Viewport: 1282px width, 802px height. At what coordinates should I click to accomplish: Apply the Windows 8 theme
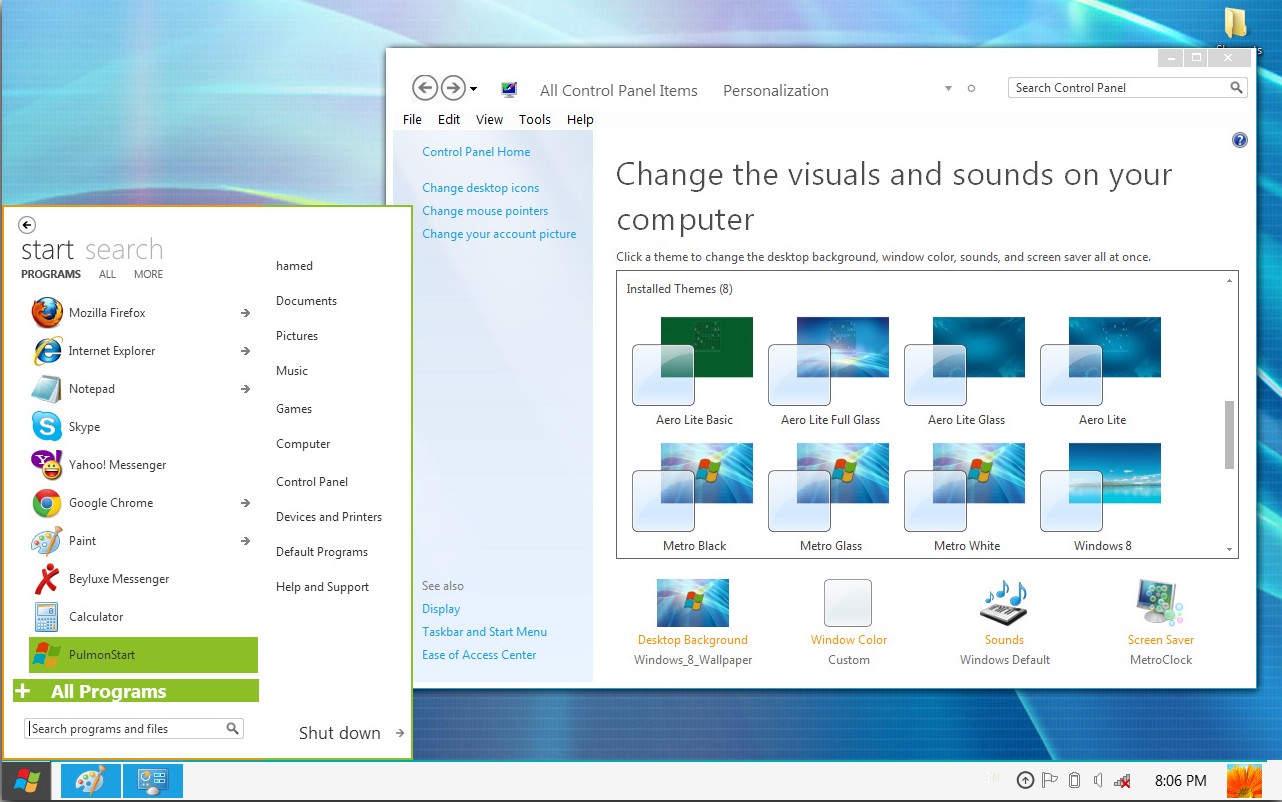pos(1102,498)
